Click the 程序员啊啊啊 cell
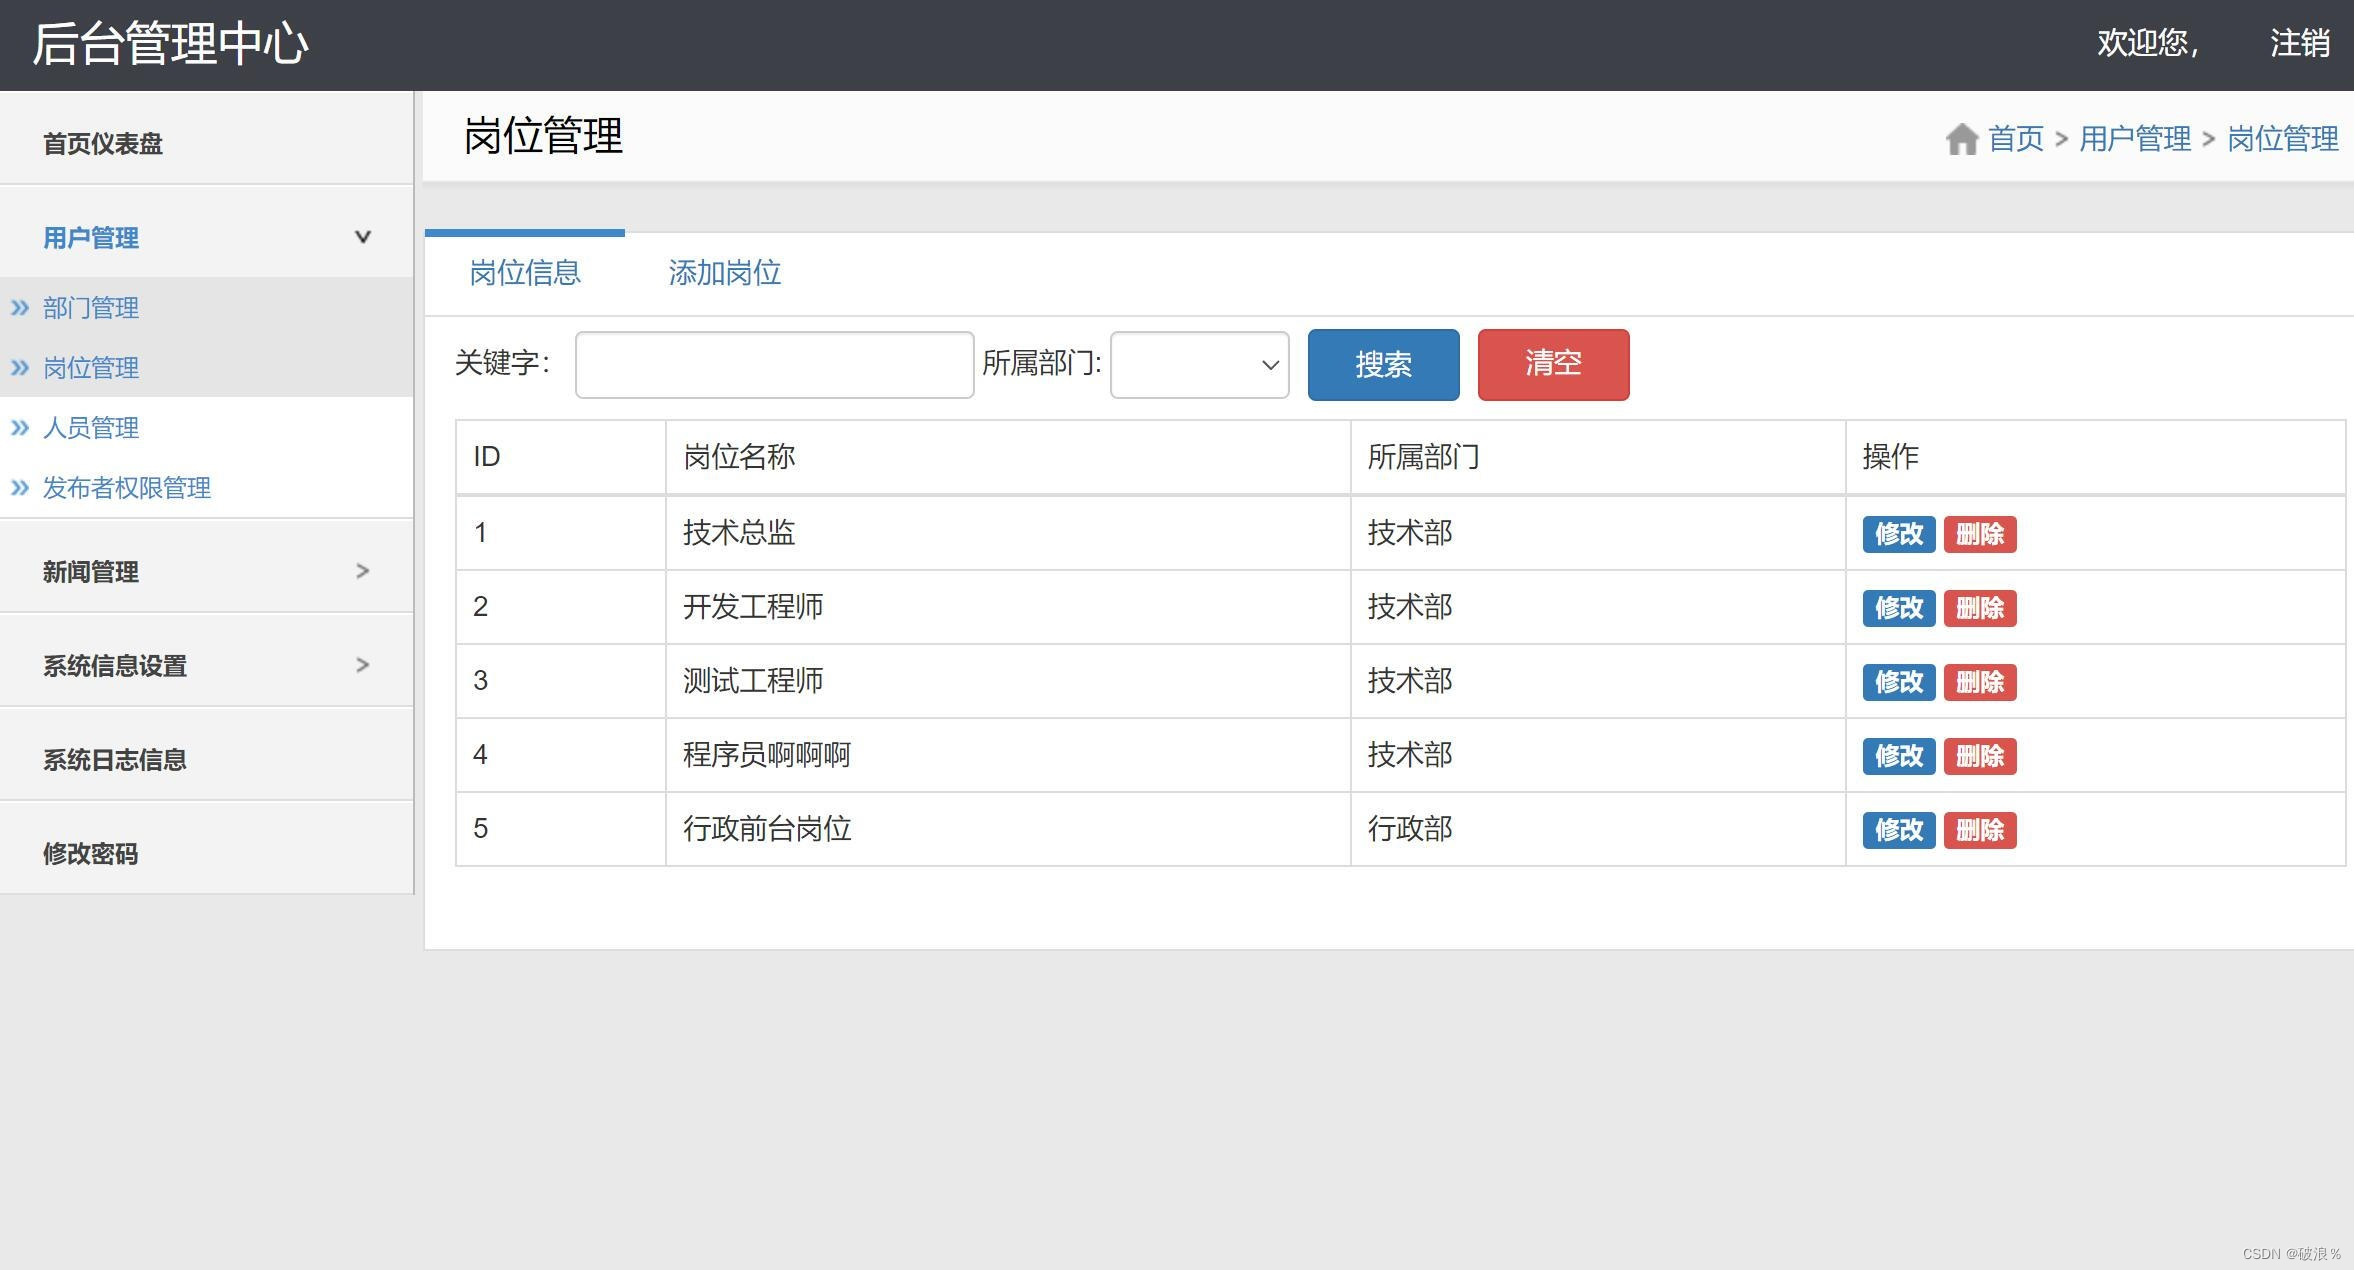This screenshot has height=1270, width=2356. tap(1008, 755)
